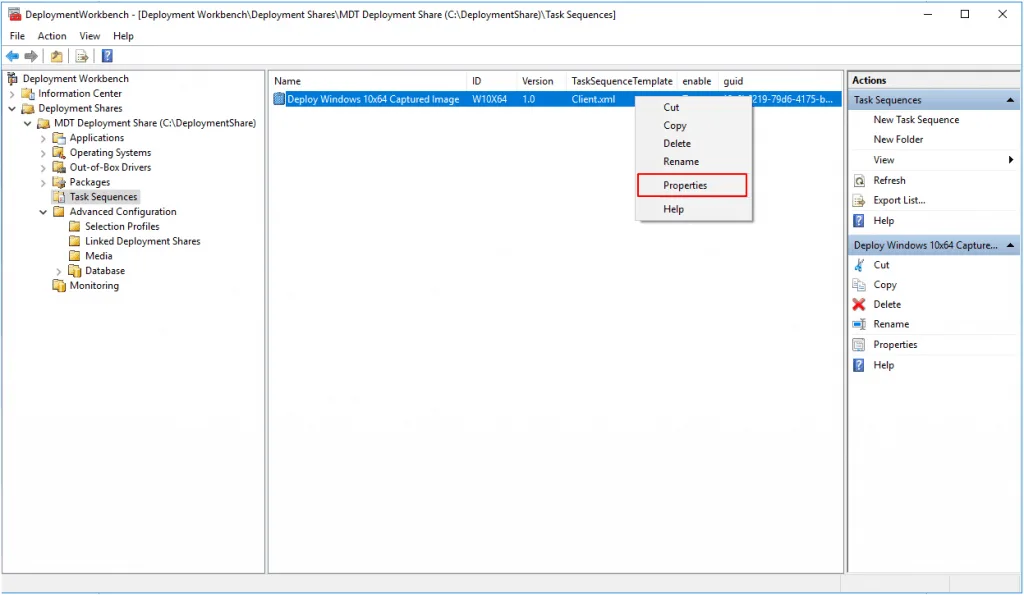Sort by the Name column header
Viewport: 1024px width, 595px height.
coord(367,81)
